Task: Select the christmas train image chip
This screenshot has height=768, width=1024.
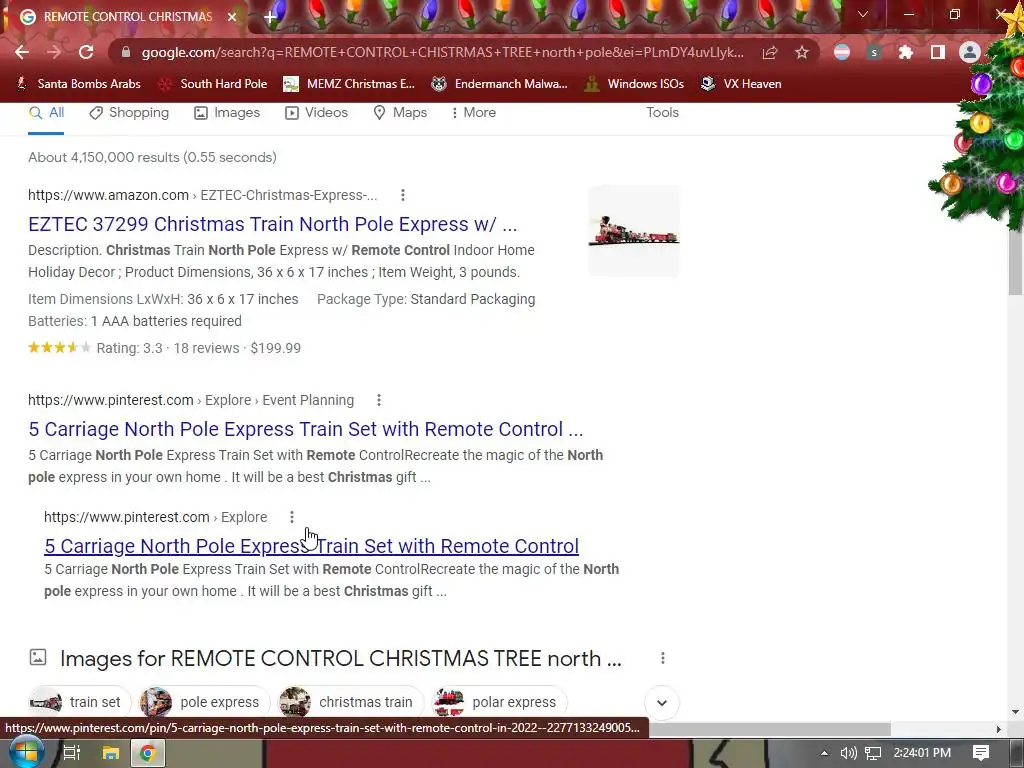Action: click(x=351, y=702)
